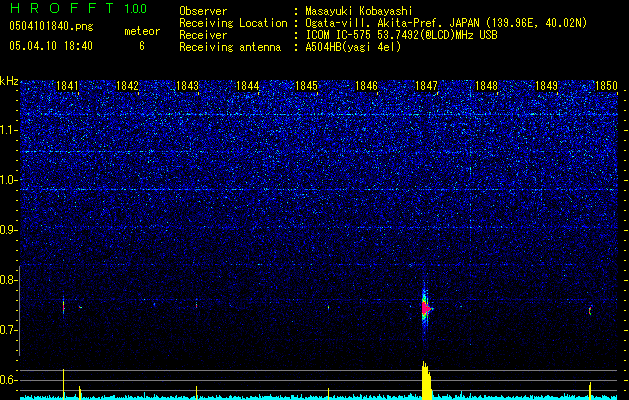This screenshot has width=629, height=400.
Task: Click the filename 0504101840.png
Action: coord(51,27)
